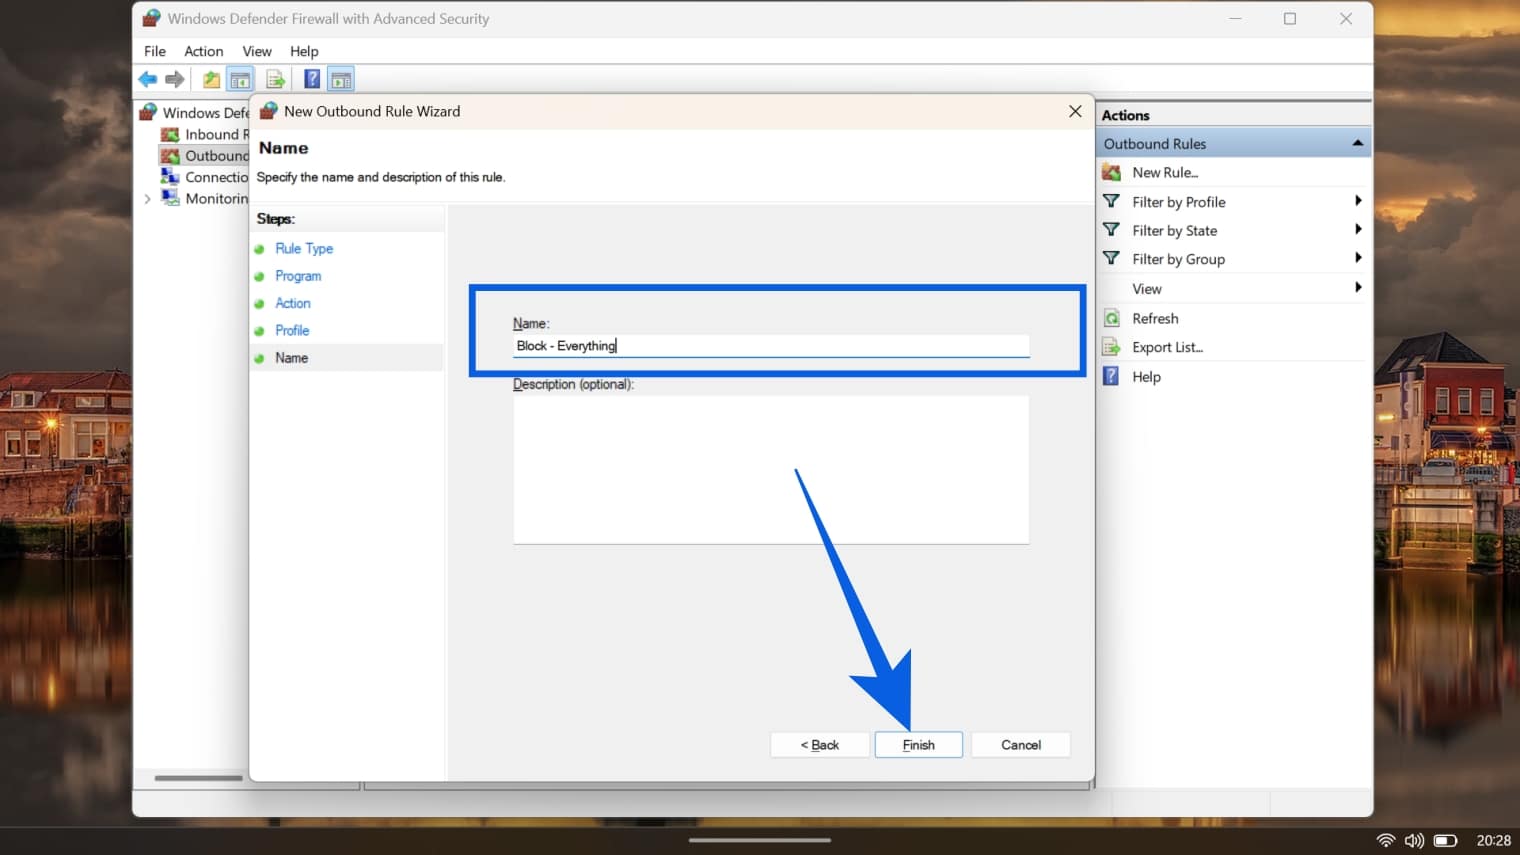Go to the Action wizard step
The image size is (1520, 855).
point(293,303)
